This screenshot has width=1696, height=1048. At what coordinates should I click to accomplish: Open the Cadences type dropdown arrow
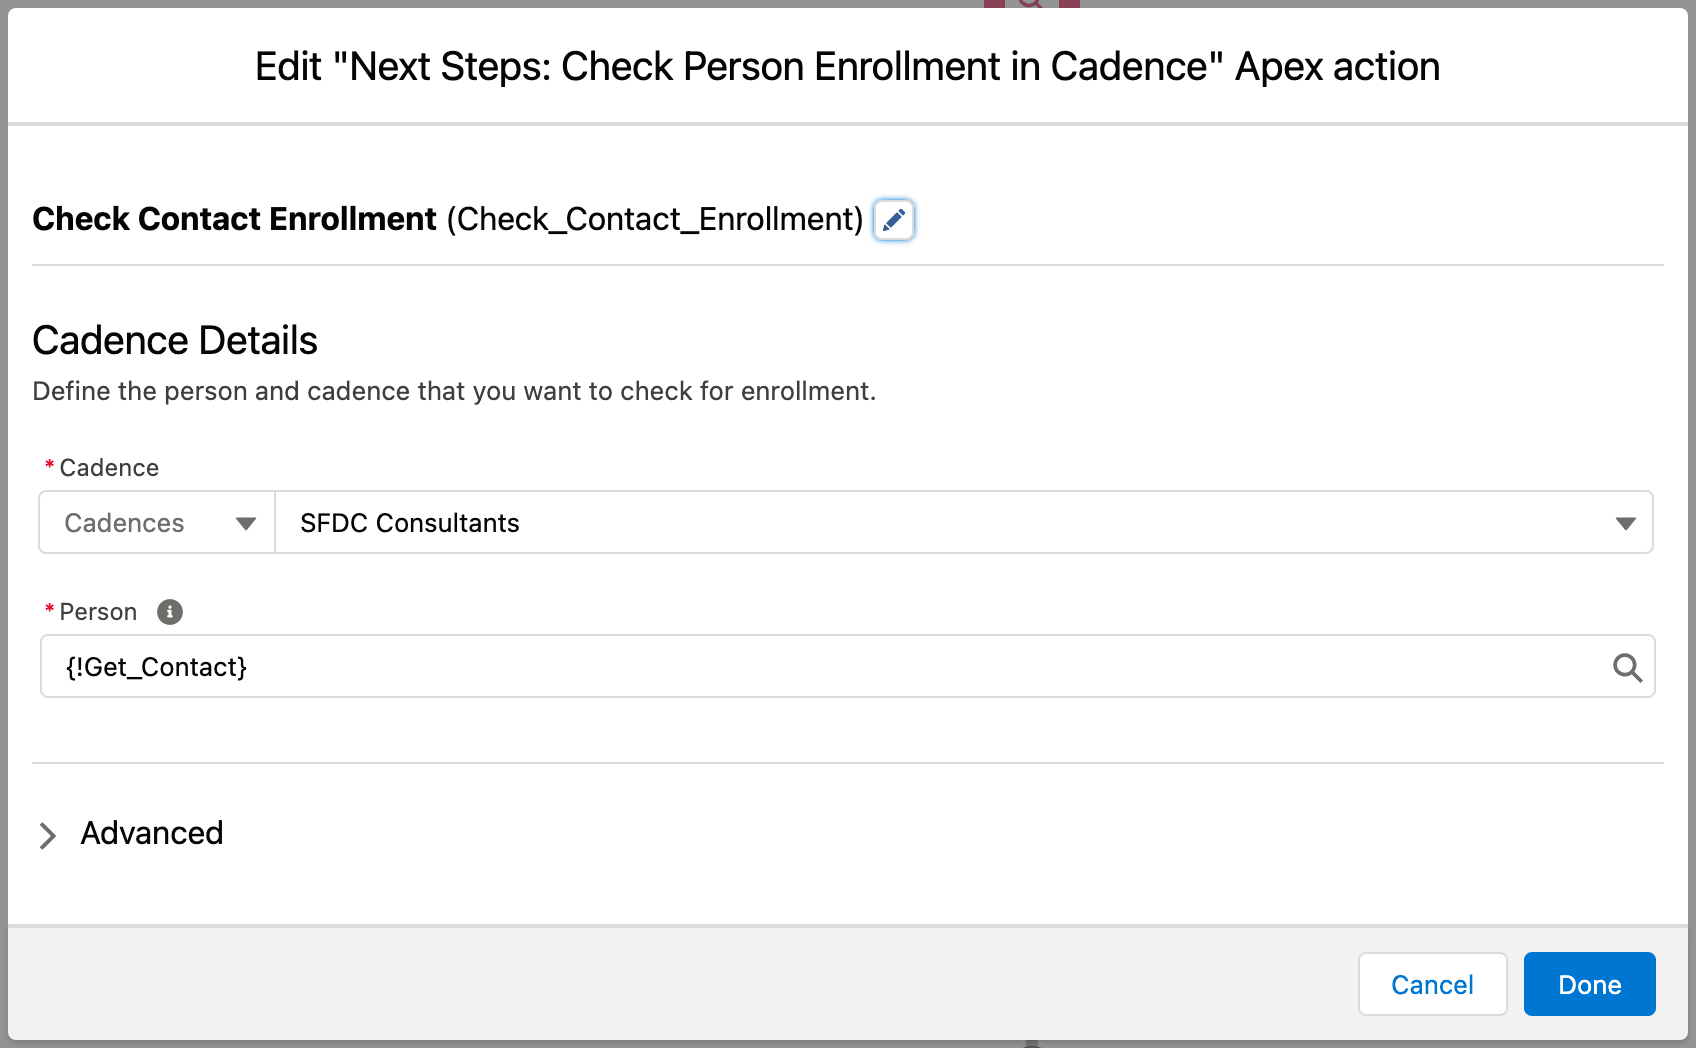(246, 523)
